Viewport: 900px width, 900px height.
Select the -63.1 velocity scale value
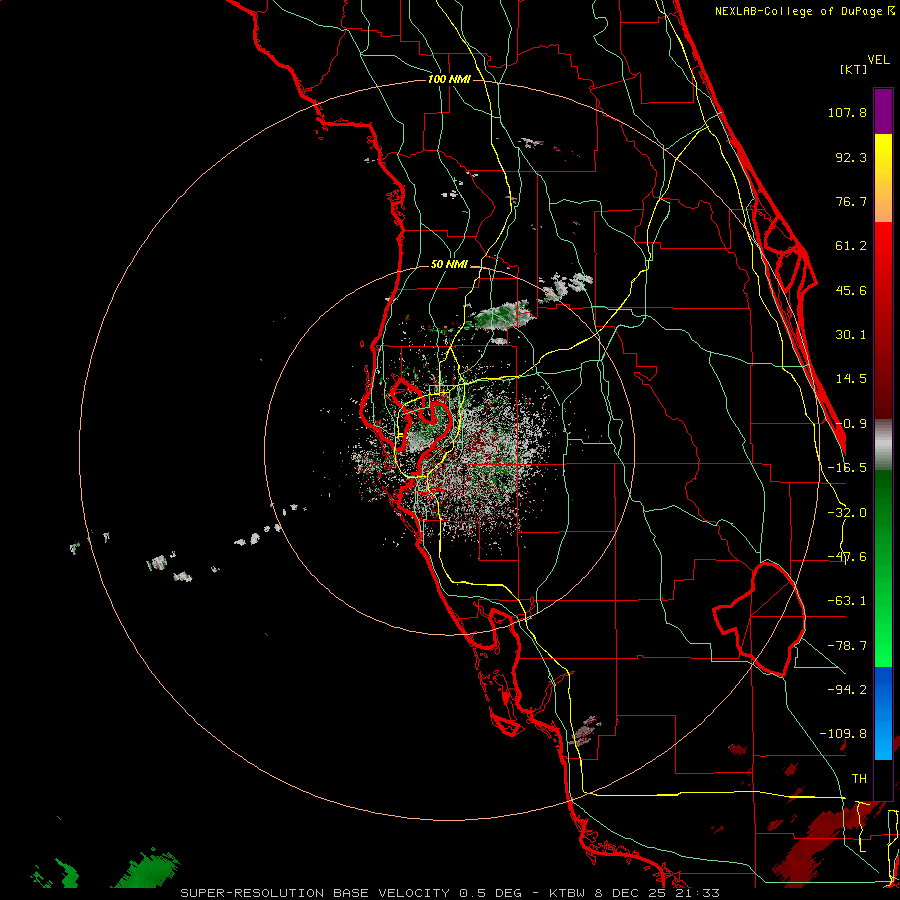click(847, 601)
